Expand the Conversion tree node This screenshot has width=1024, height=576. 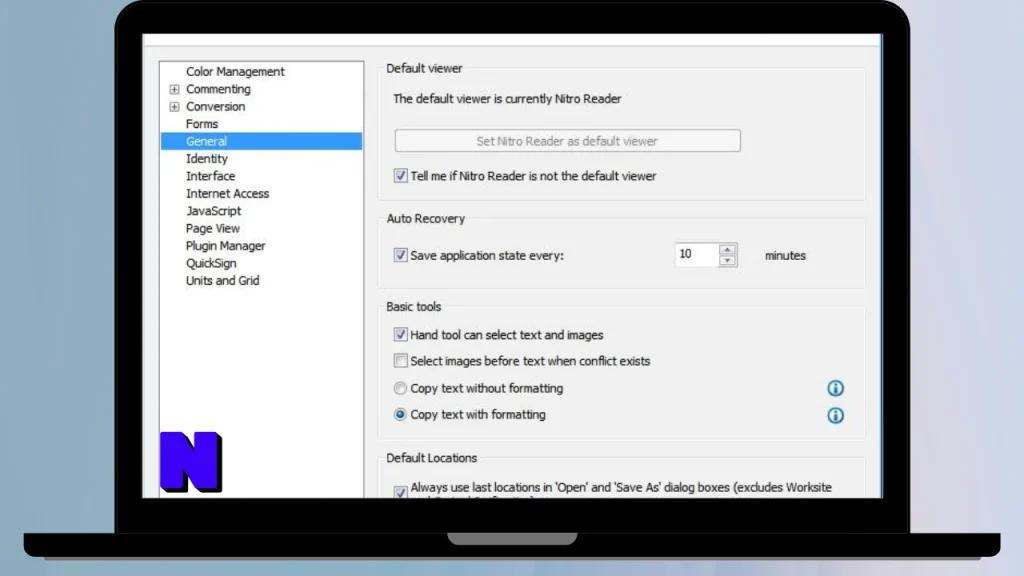[174, 106]
